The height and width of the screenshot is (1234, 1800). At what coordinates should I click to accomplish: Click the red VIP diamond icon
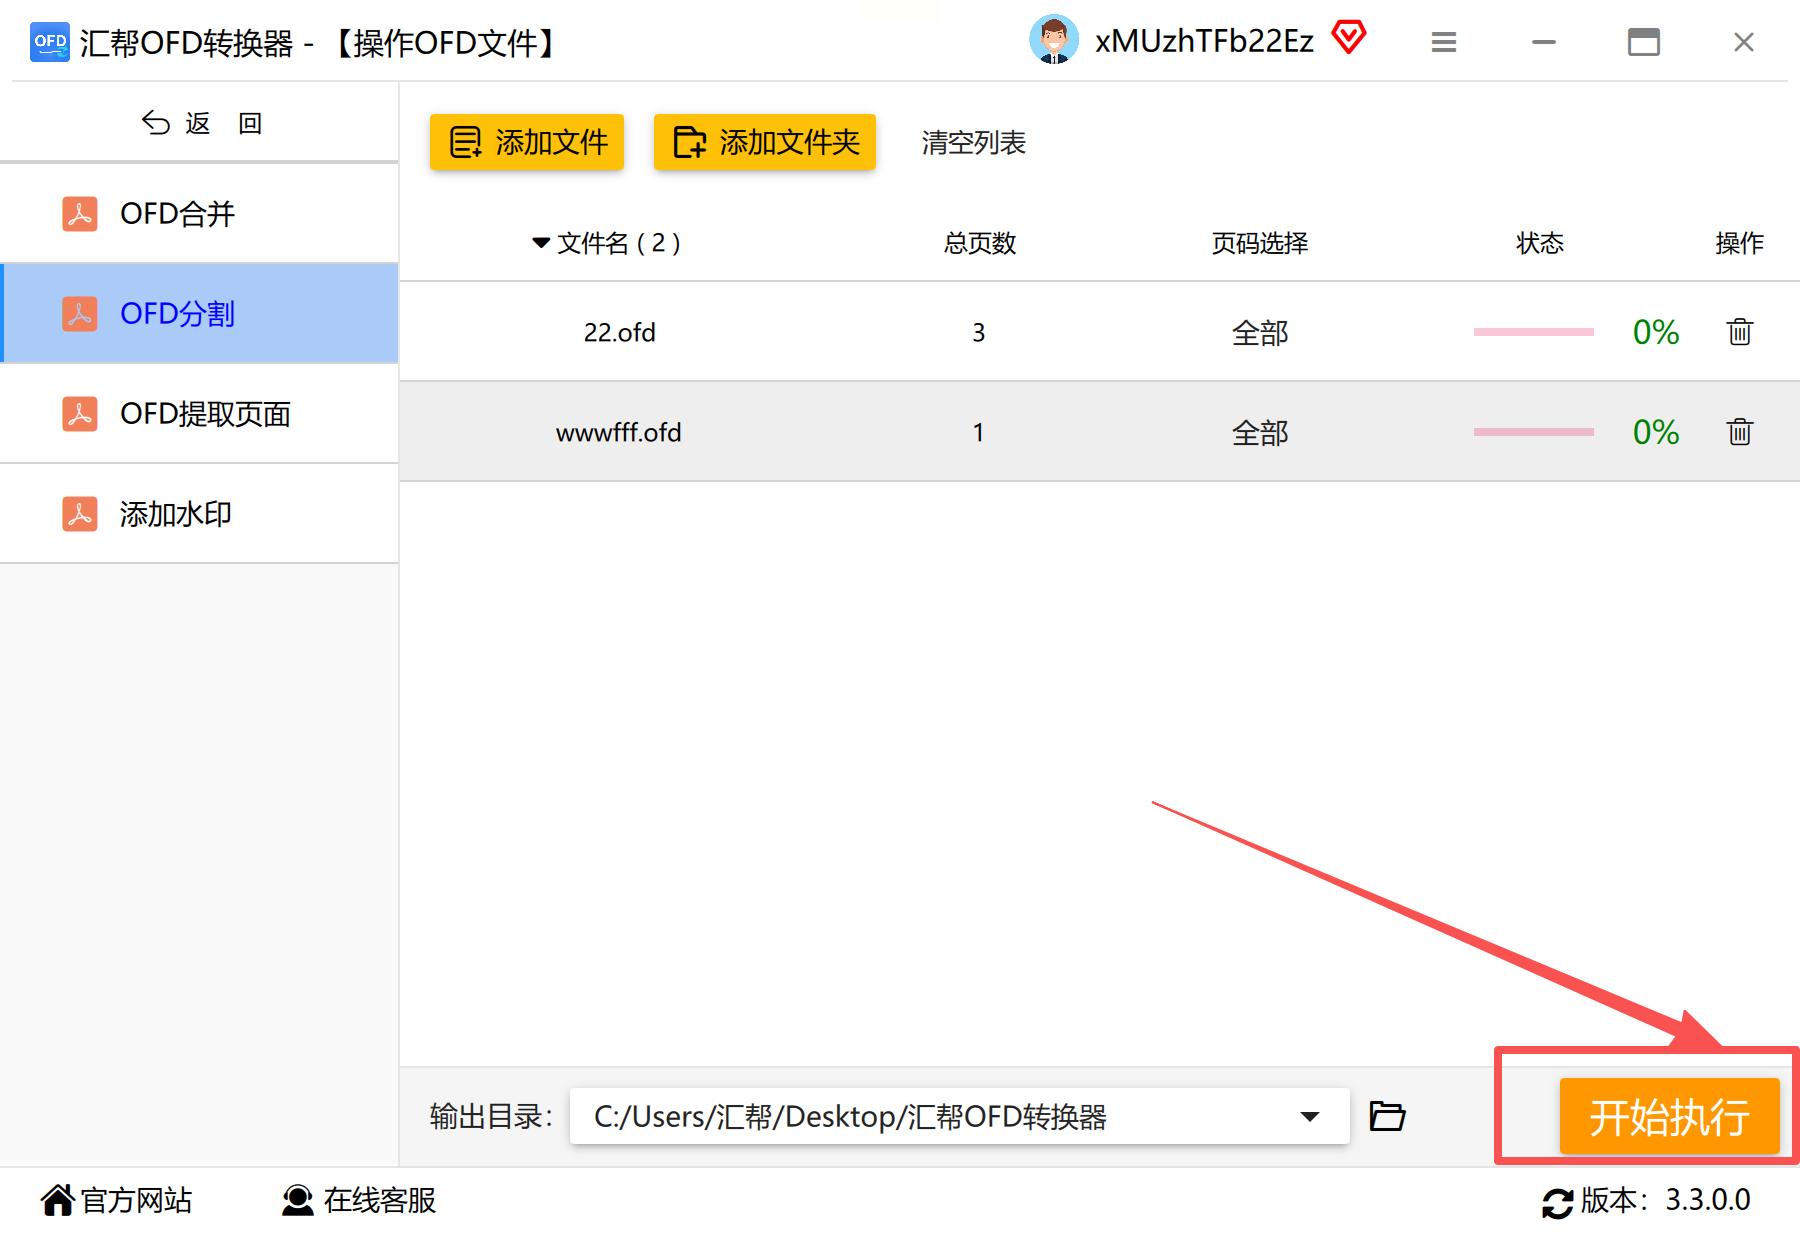[x=1348, y=38]
